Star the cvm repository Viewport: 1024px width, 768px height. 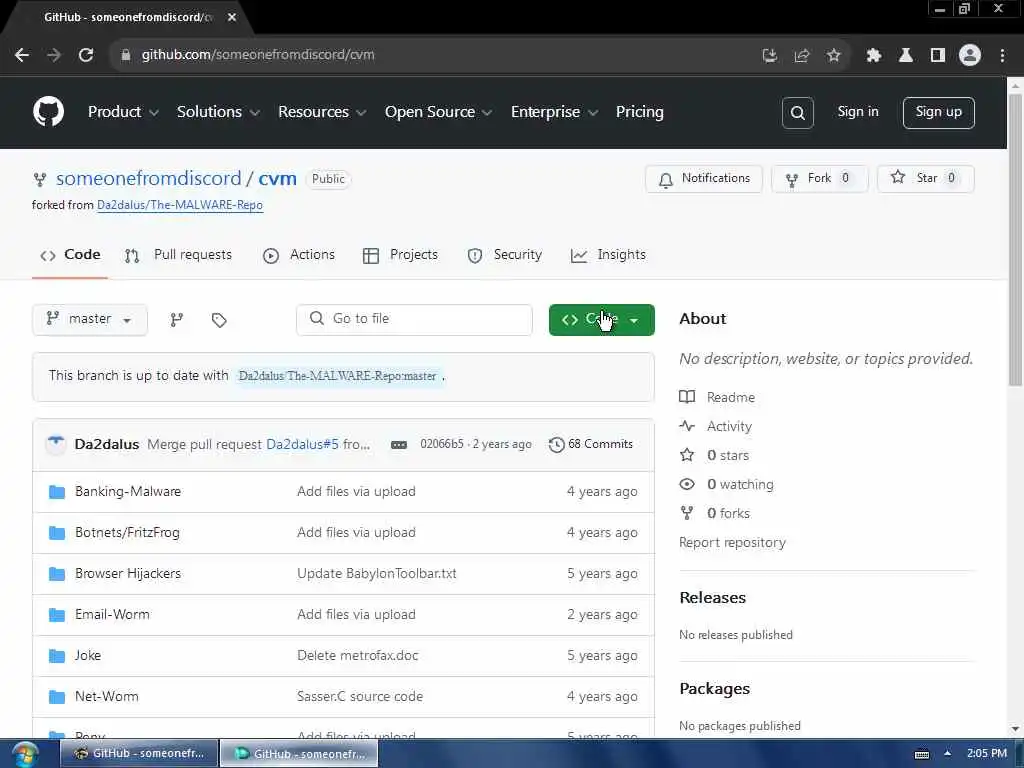pyautogui.click(x=925, y=178)
